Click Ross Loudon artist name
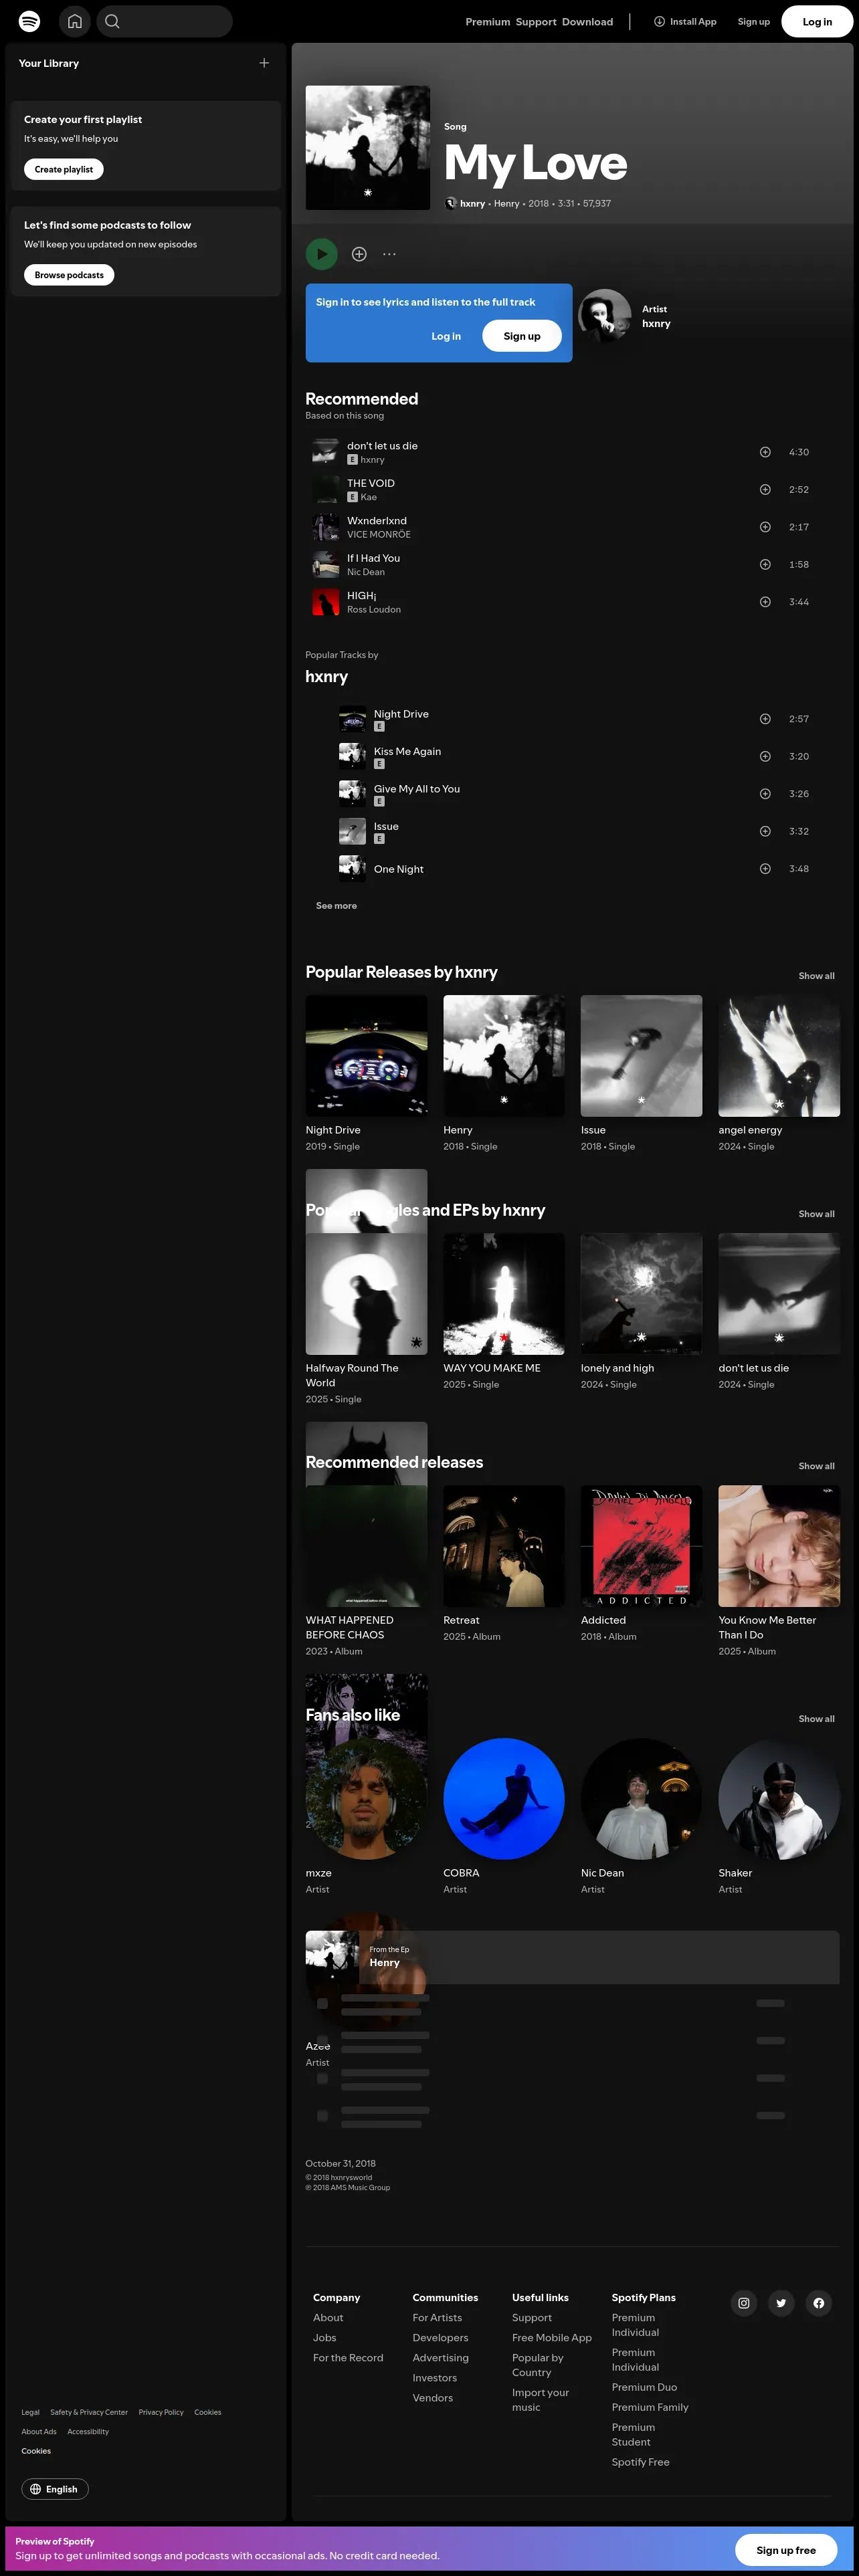 [x=374, y=610]
